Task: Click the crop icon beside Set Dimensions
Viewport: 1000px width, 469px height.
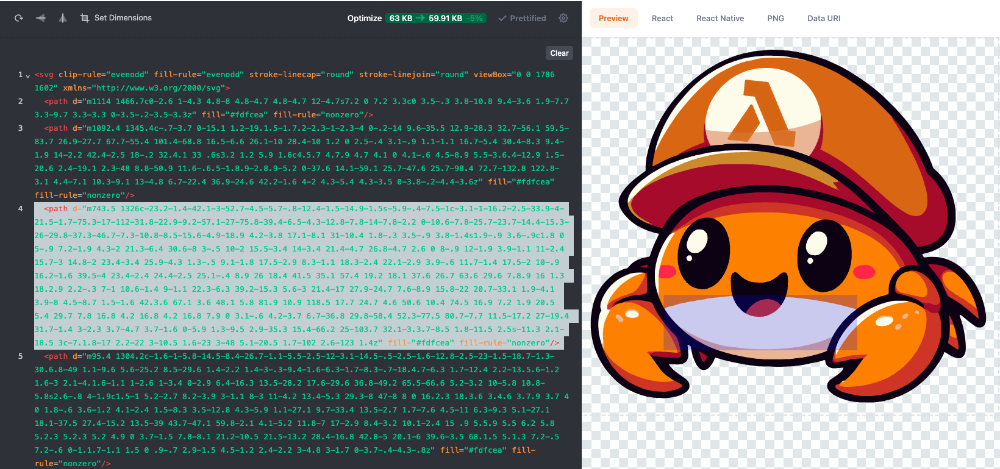Action: (84, 18)
